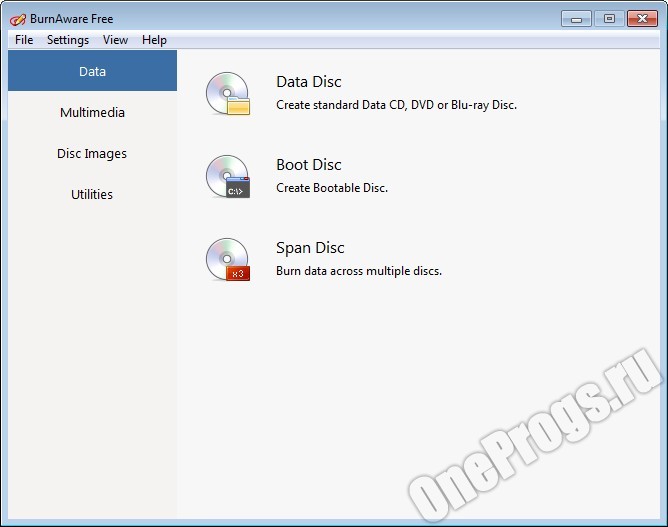Screen dimensions: 668x527
Task: Maximize the BurnAware Free window
Action: coord(609,19)
